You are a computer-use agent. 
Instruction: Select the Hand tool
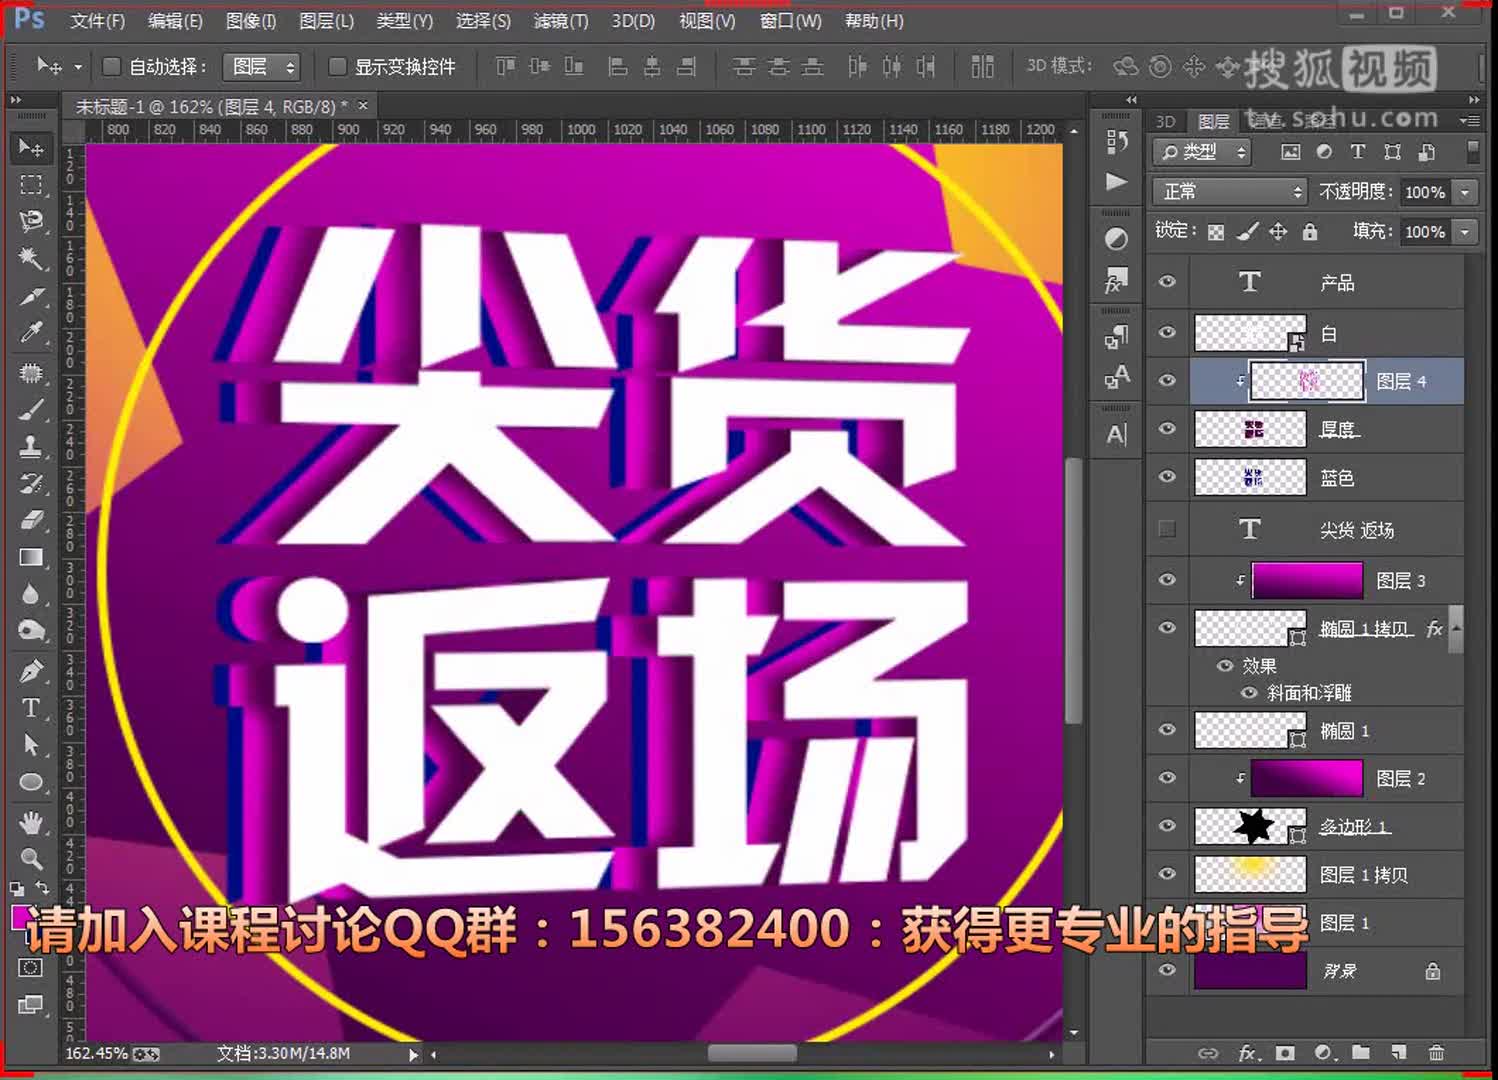tap(31, 822)
